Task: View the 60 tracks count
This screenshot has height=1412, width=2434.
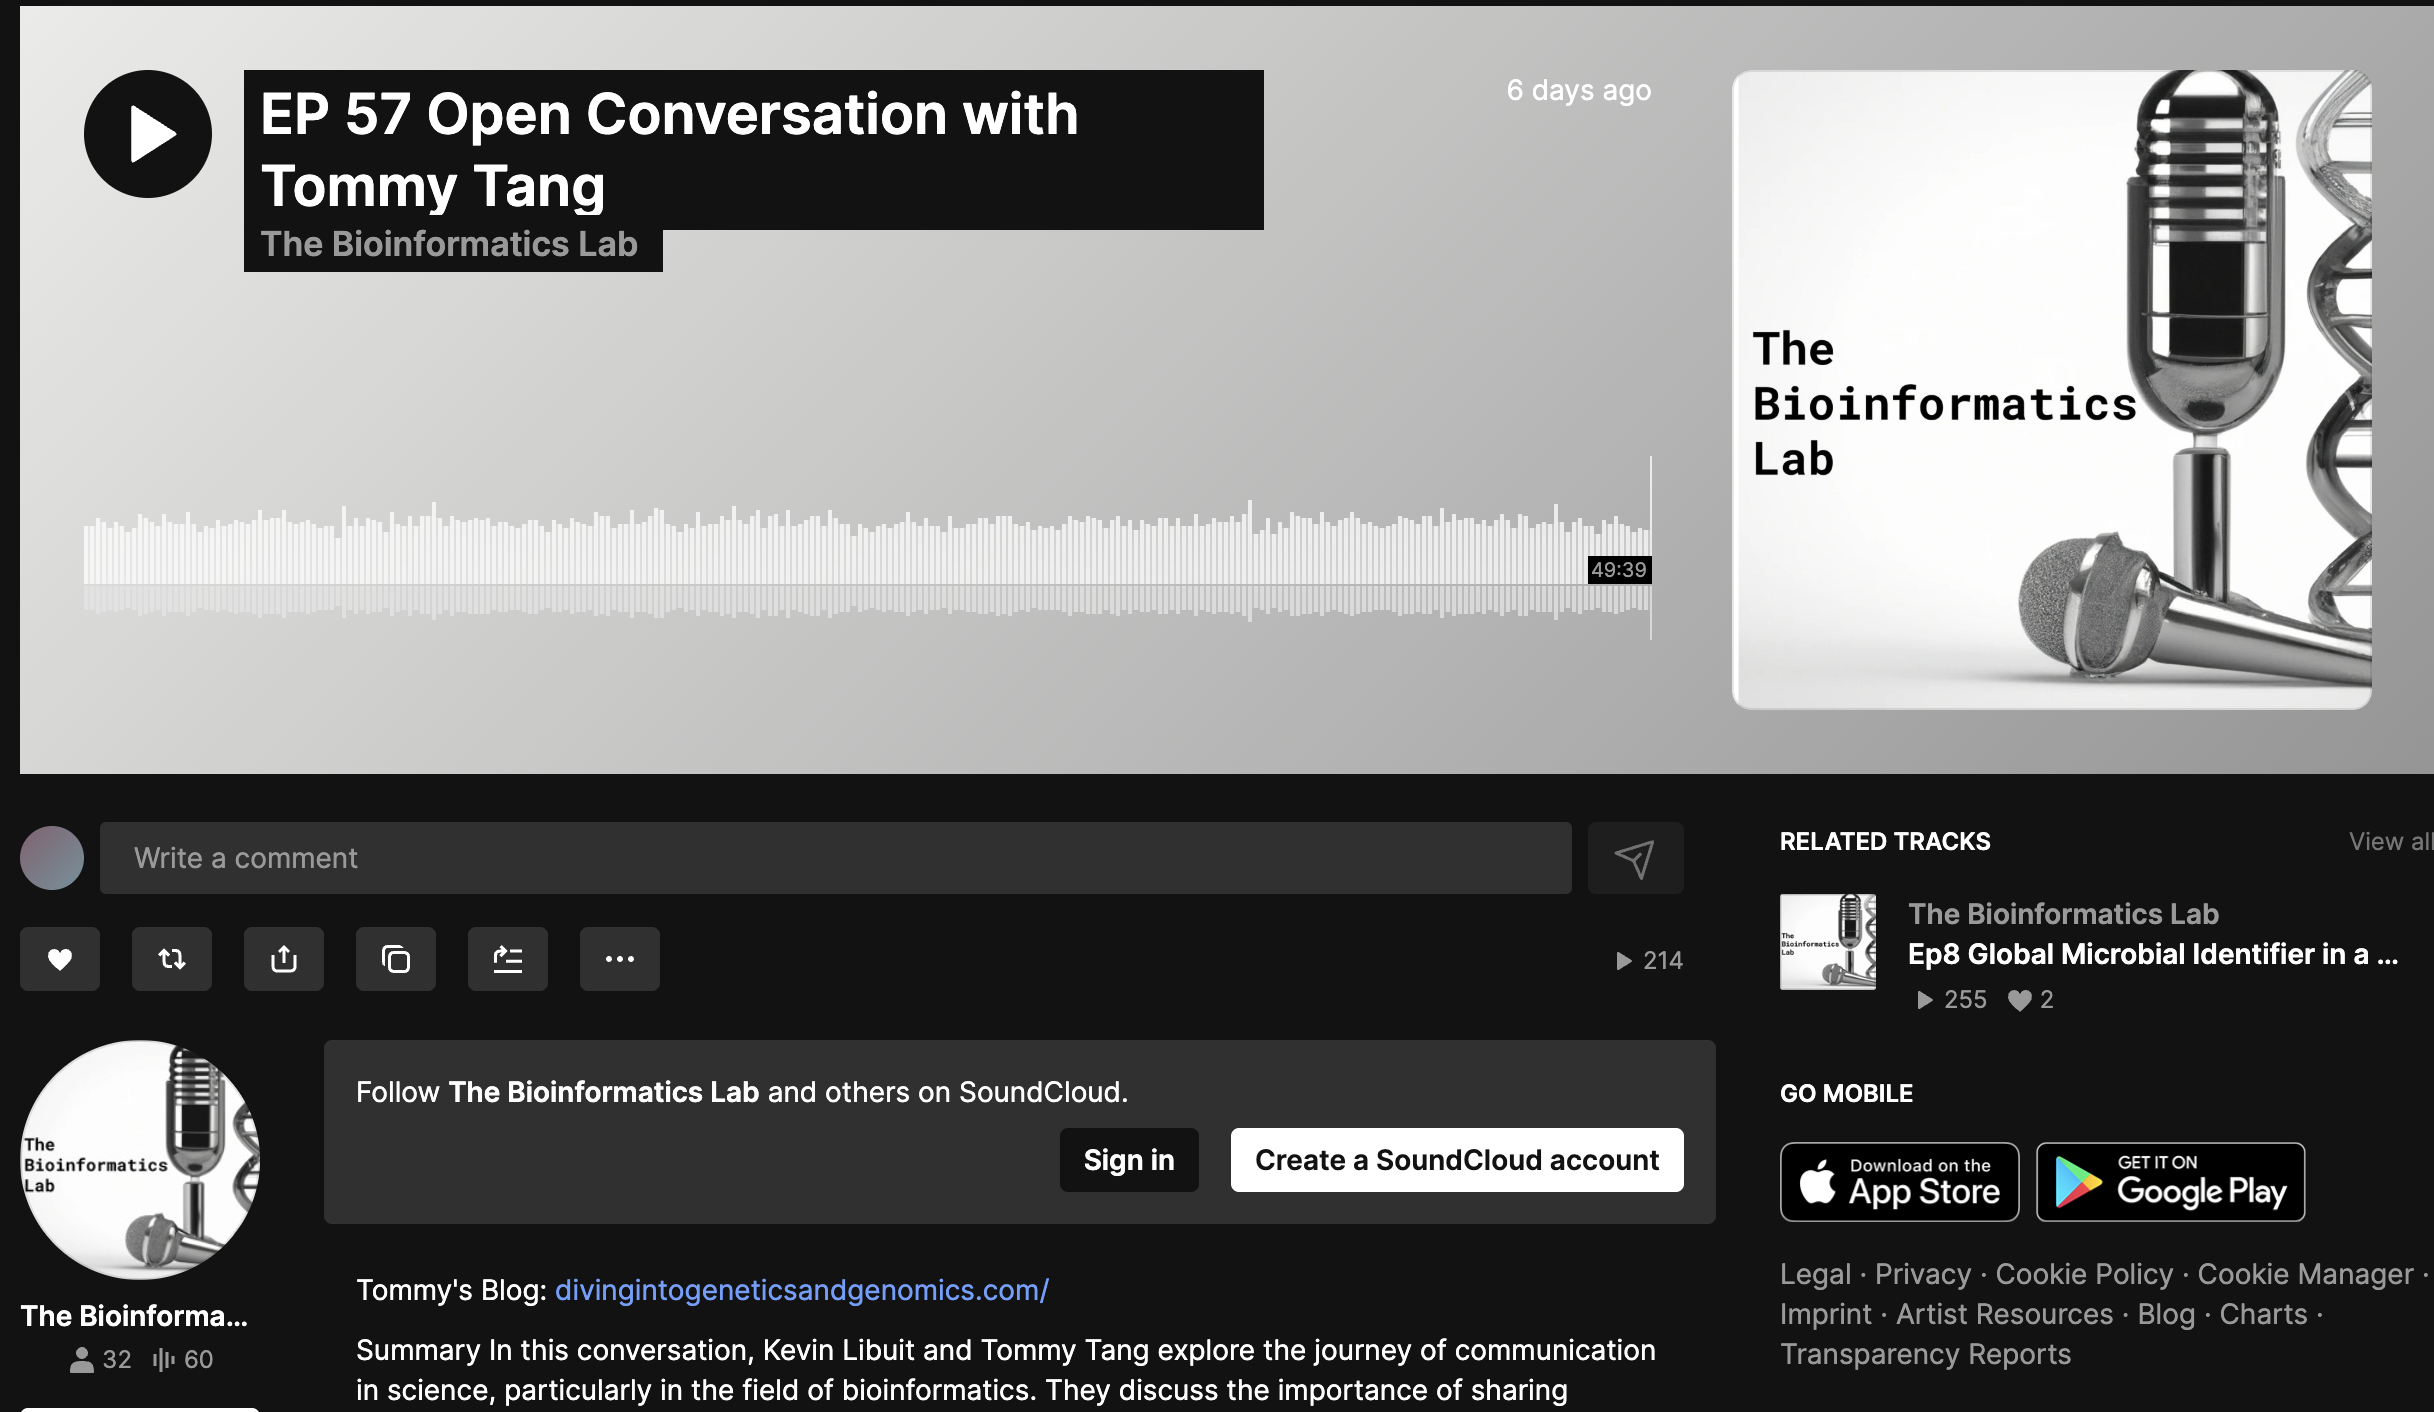Action: point(183,1360)
